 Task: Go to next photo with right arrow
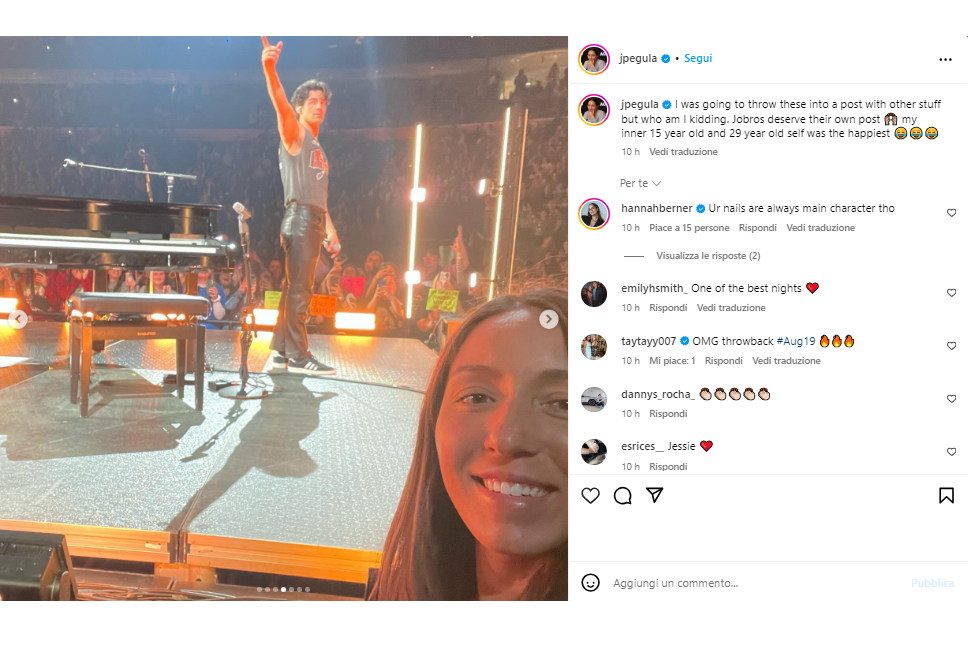(549, 319)
